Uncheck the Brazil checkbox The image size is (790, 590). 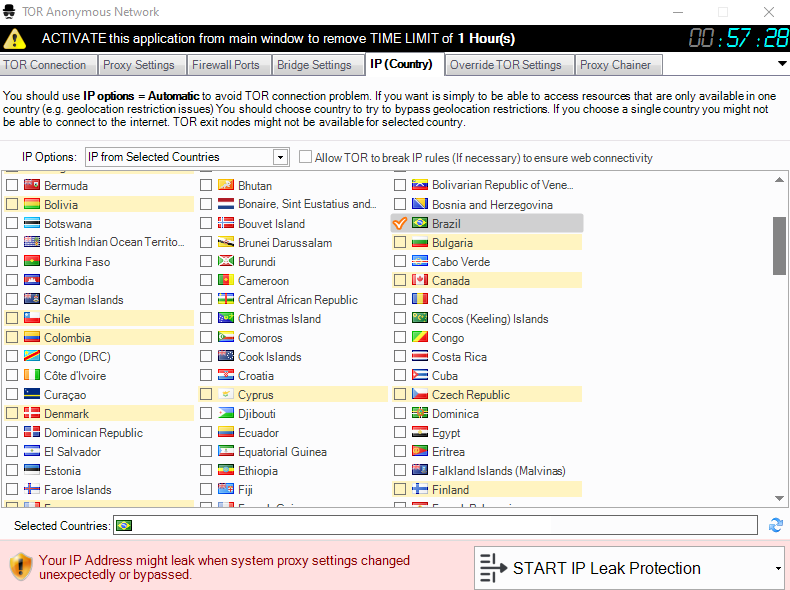coord(400,223)
